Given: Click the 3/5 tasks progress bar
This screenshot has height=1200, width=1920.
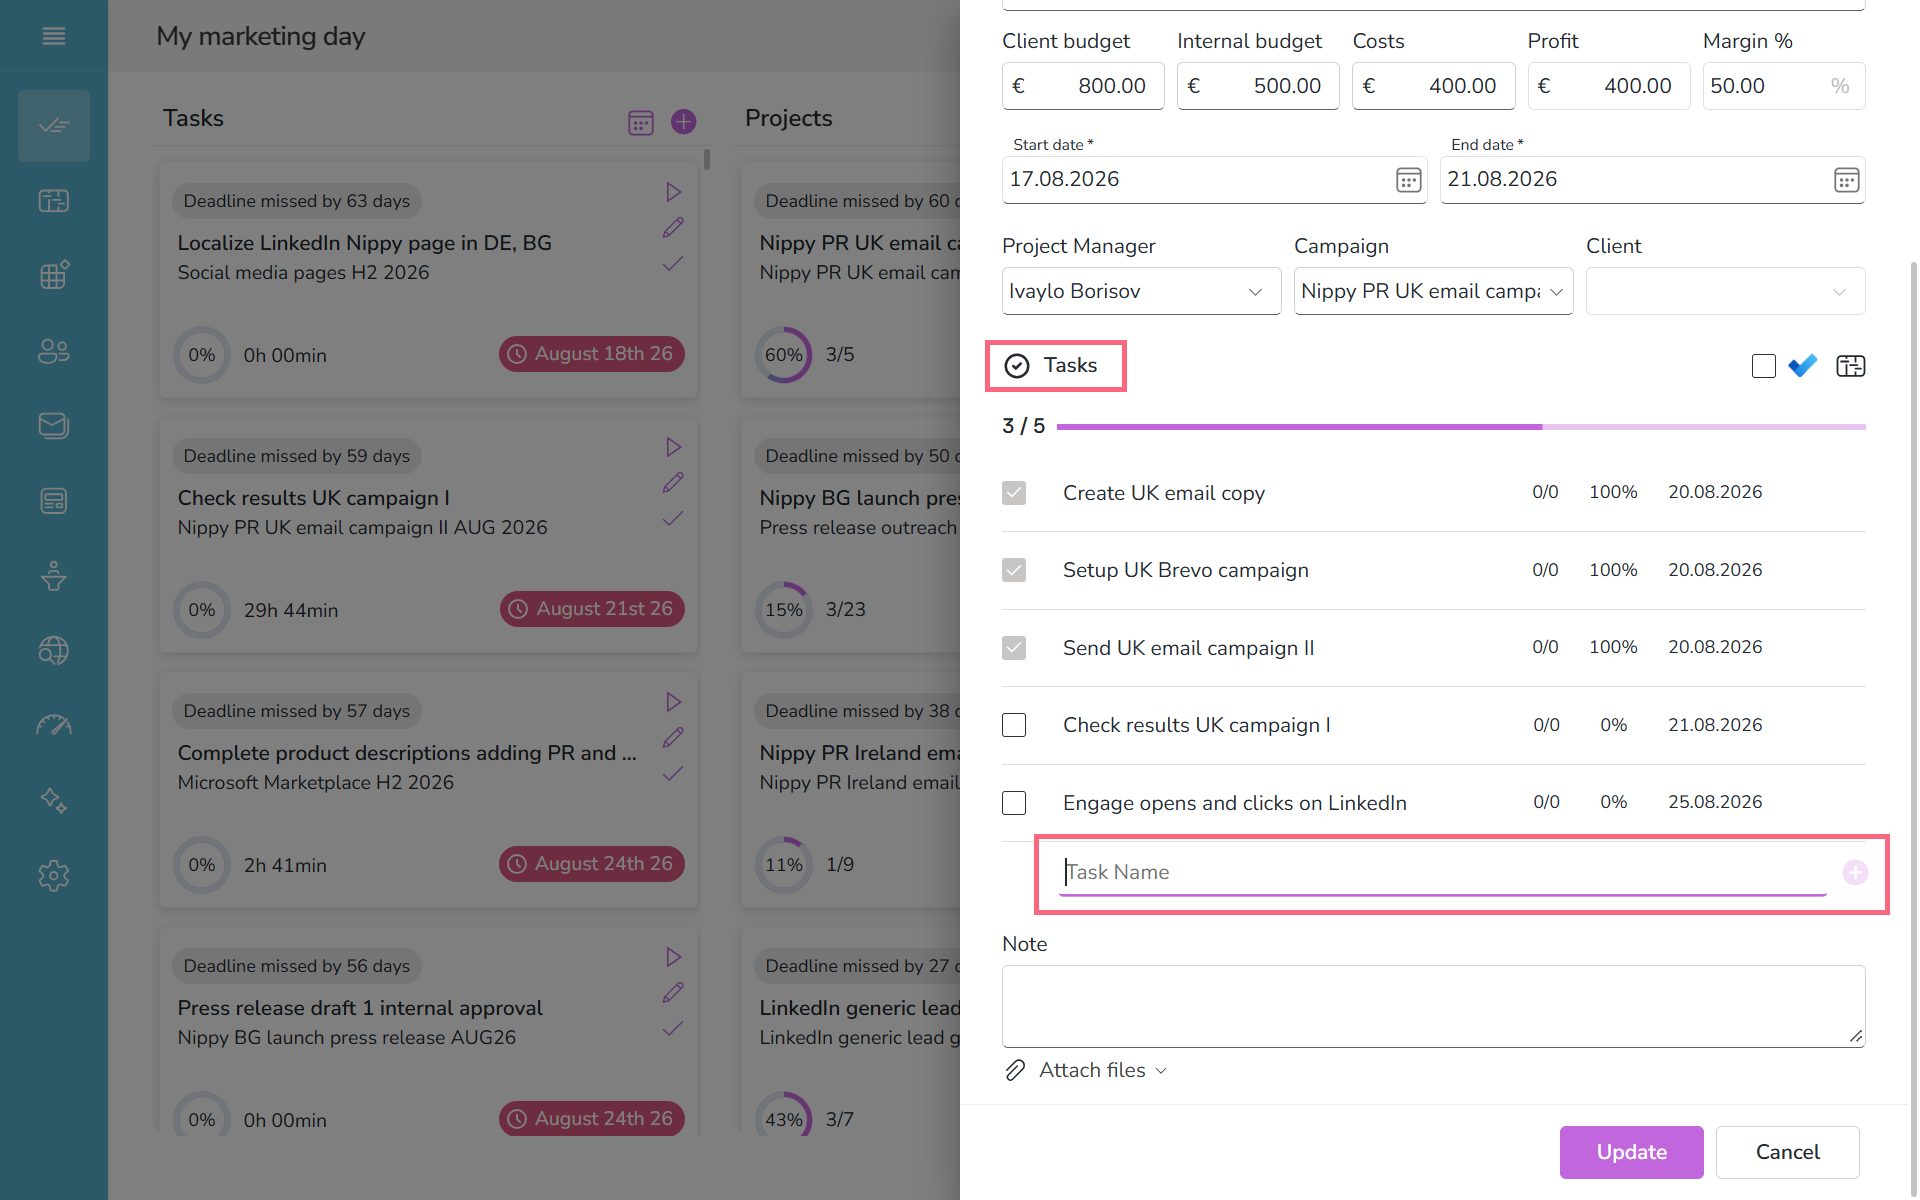Looking at the screenshot, I should tap(1460, 427).
